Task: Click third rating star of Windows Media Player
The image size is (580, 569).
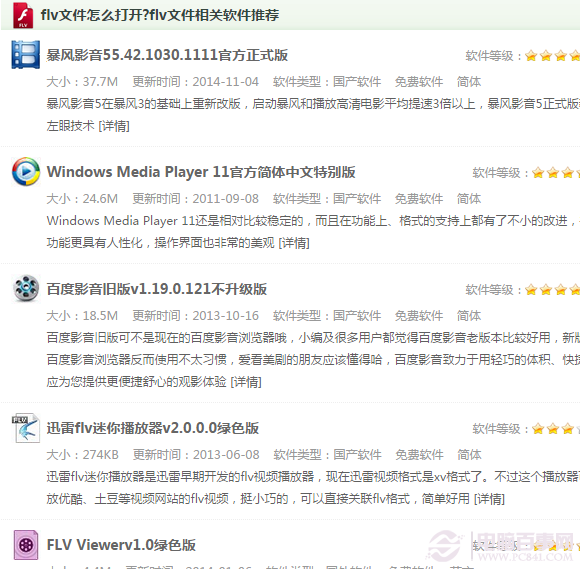Action: coord(568,173)
